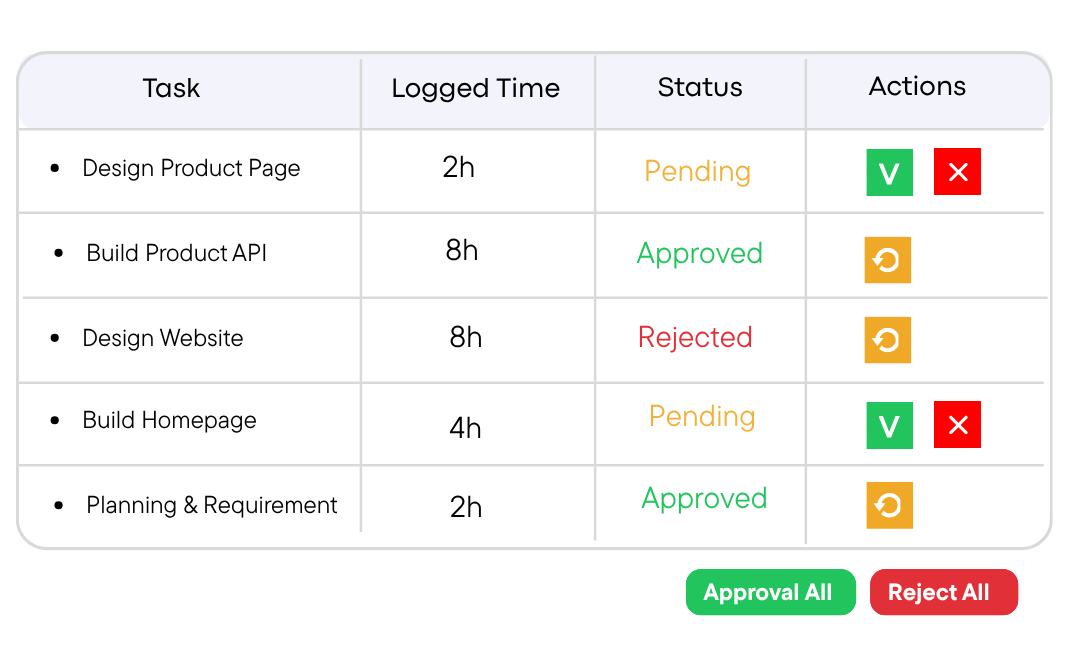Select the Actions column header
This screenshot has height=656, width=1078.
click(x=917, y=87)
